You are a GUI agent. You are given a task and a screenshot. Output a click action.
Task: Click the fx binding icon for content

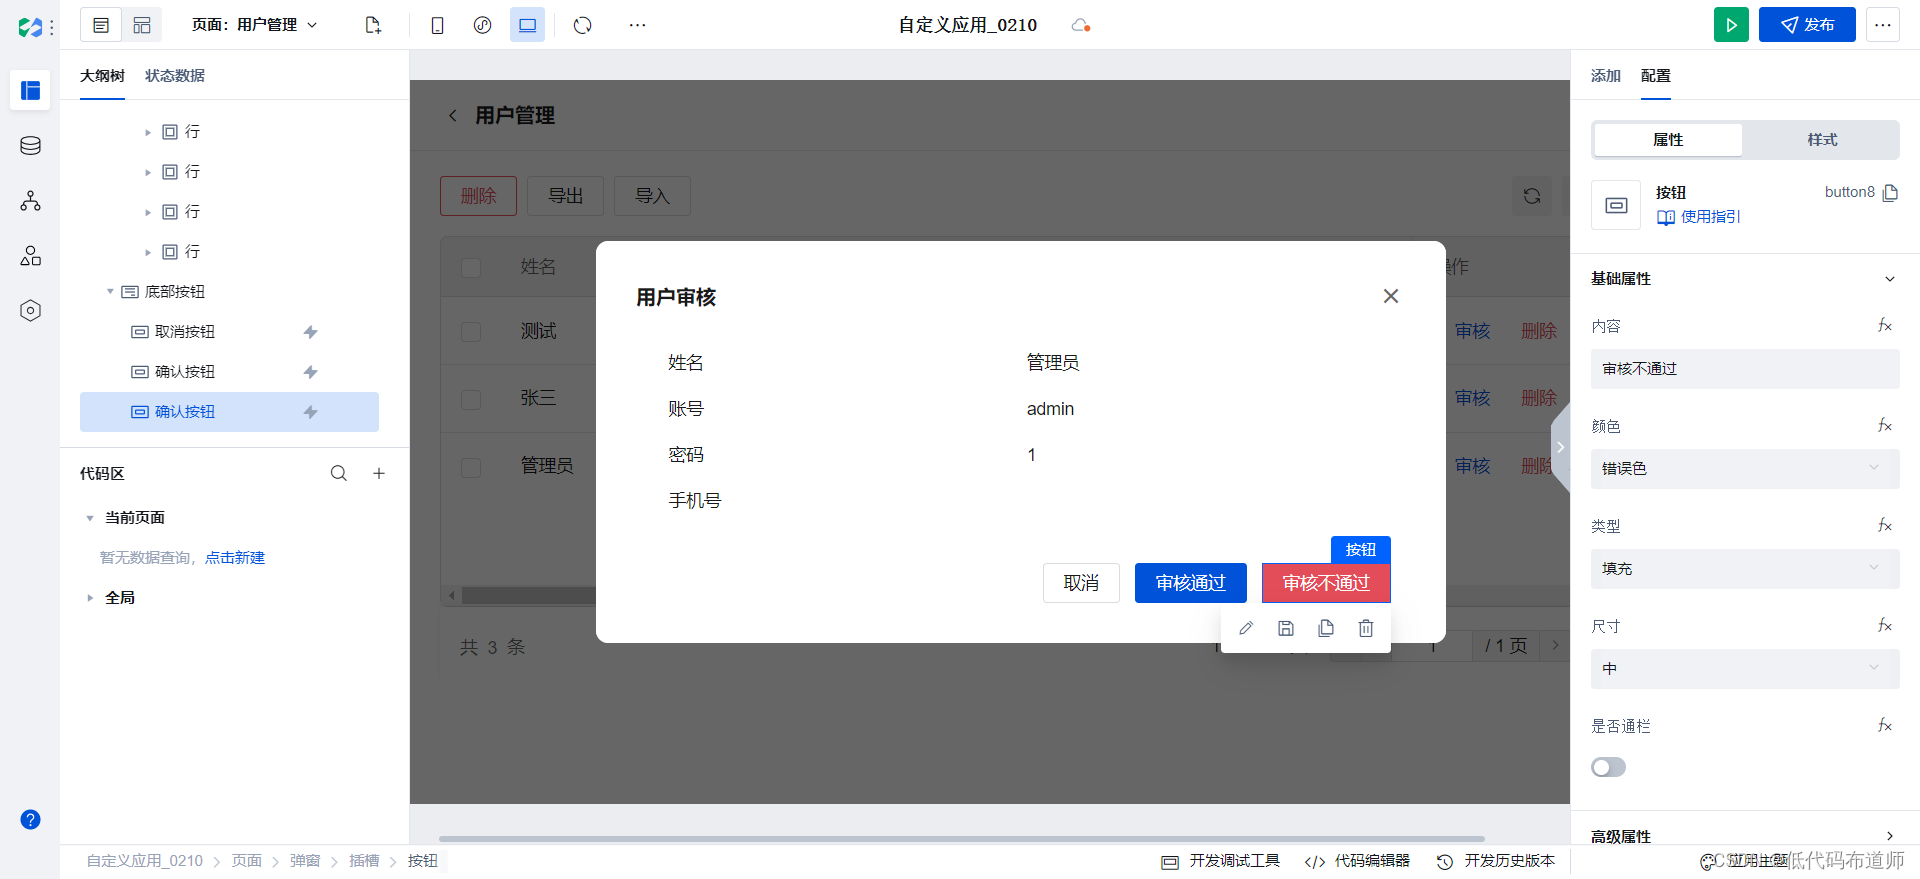pos(1885,325)
